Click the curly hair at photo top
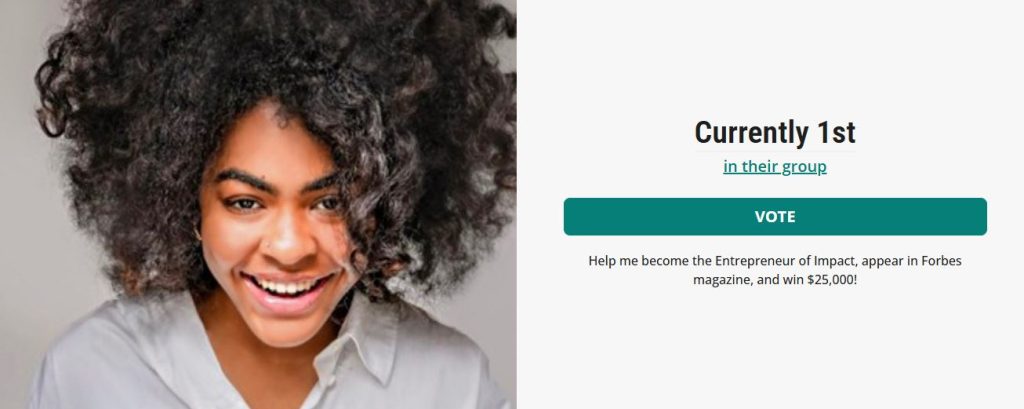The width and height of the screenshot is (1024, 409). point(274,52)
